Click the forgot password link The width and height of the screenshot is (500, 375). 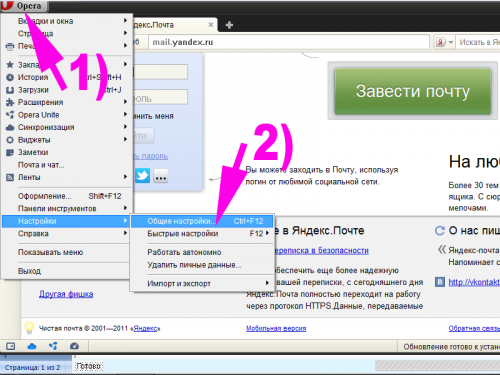pos(151,156)
